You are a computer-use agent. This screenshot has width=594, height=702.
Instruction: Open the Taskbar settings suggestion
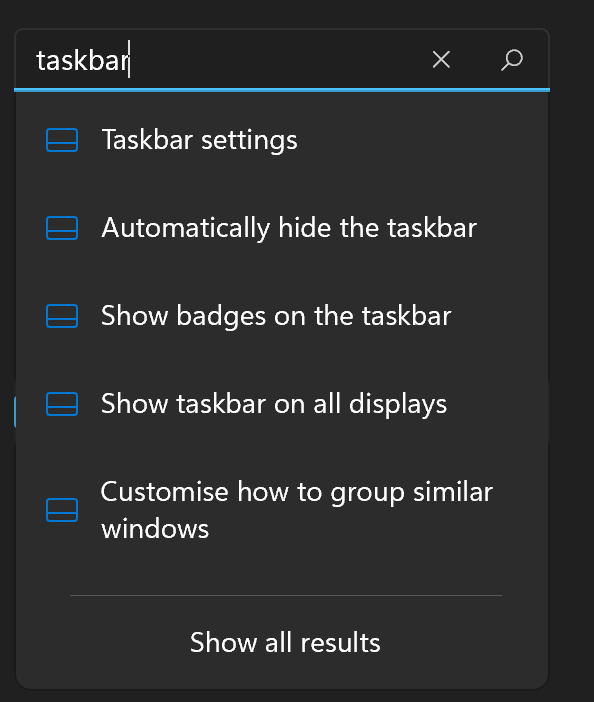tap(282, 140)
